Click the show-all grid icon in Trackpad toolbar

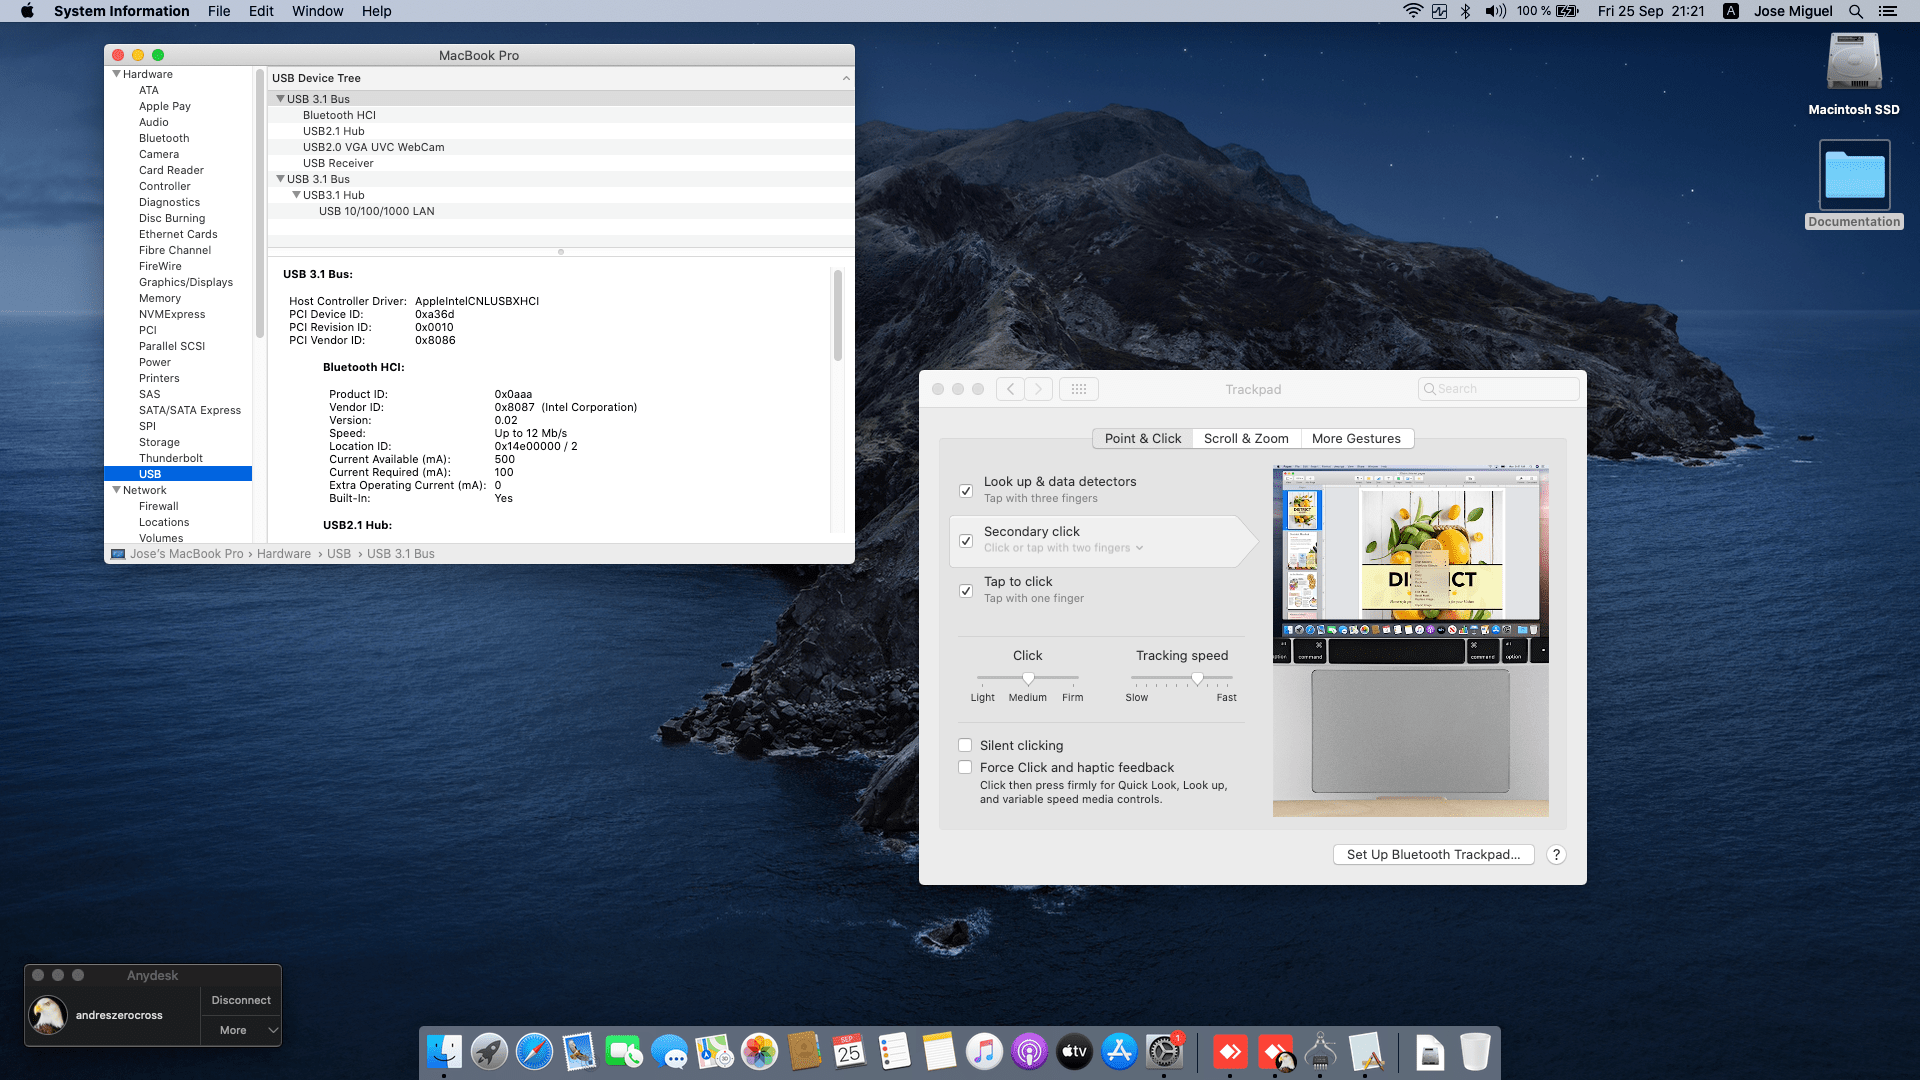tap(1078, 389)
